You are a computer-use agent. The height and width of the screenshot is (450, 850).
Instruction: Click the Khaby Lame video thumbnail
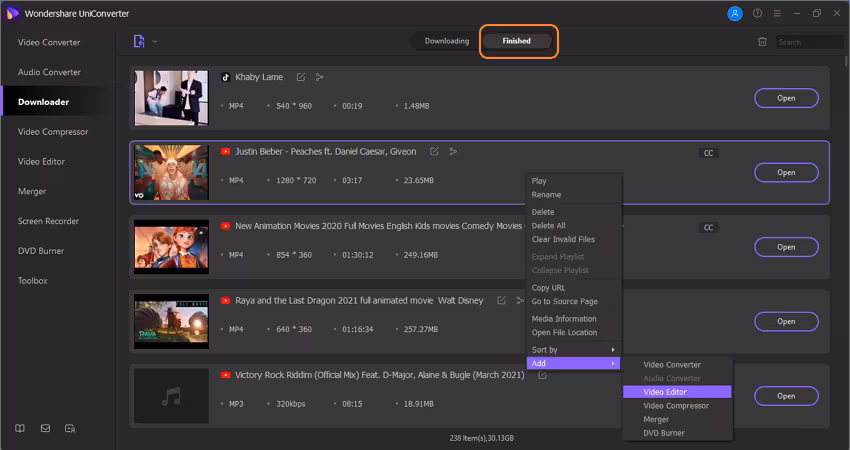171,98
